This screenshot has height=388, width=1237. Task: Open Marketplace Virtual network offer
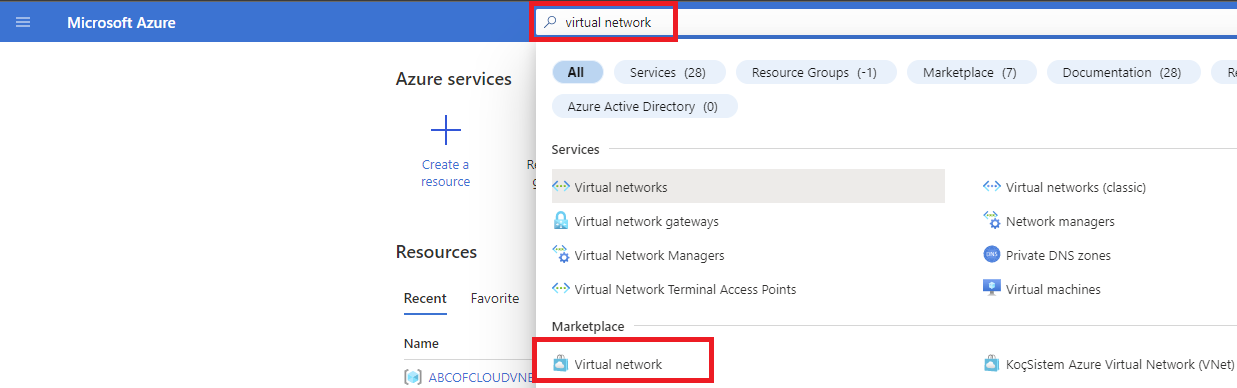618,364
